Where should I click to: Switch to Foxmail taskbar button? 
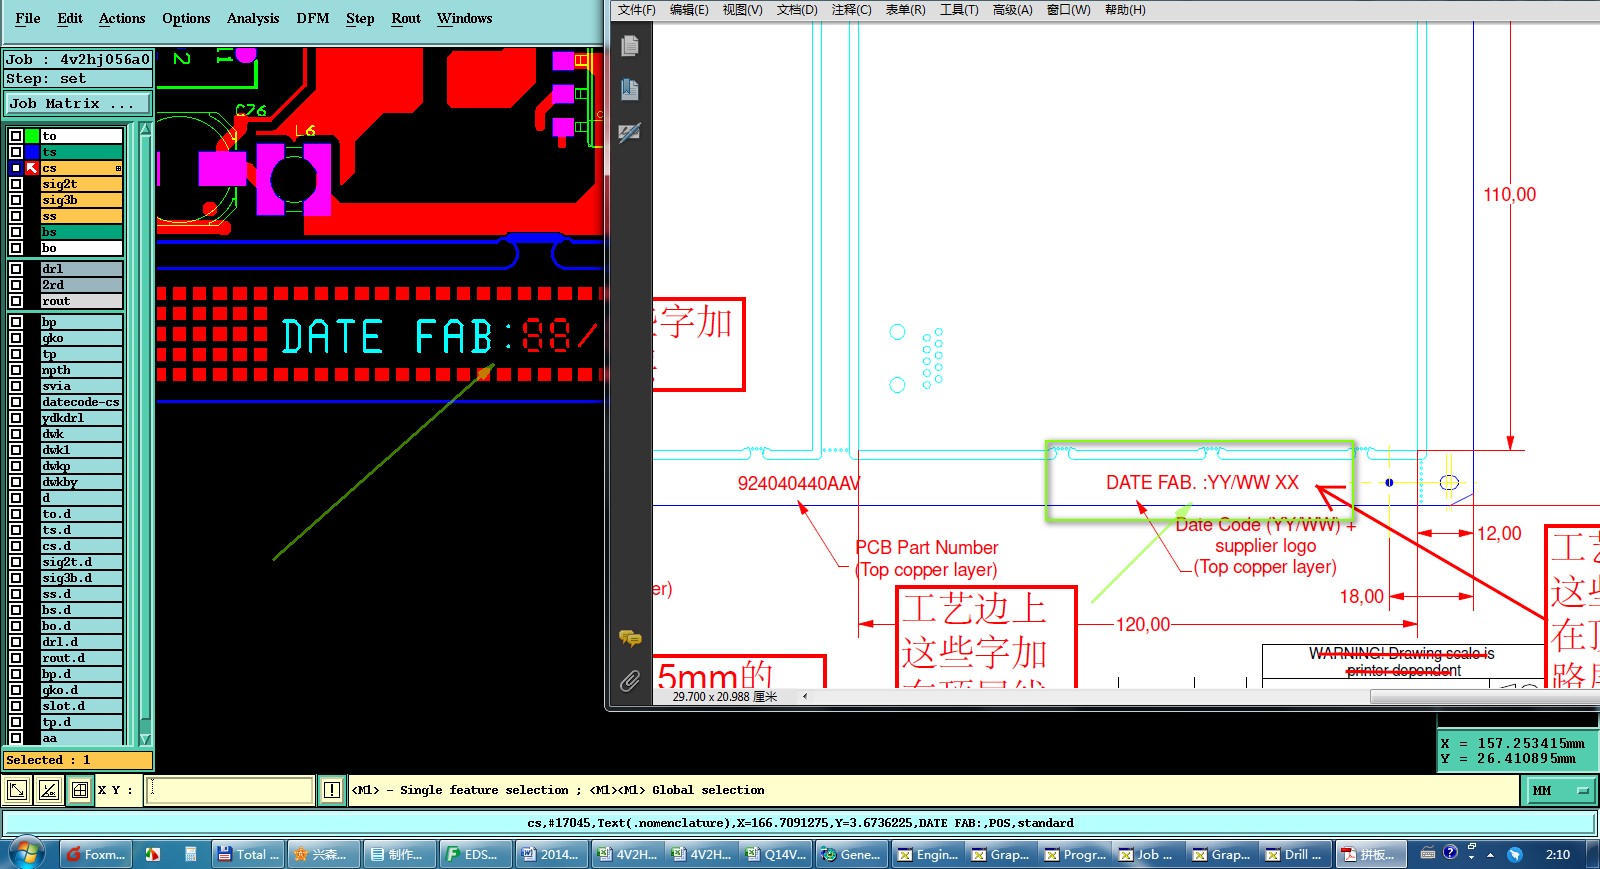[95, 854]
